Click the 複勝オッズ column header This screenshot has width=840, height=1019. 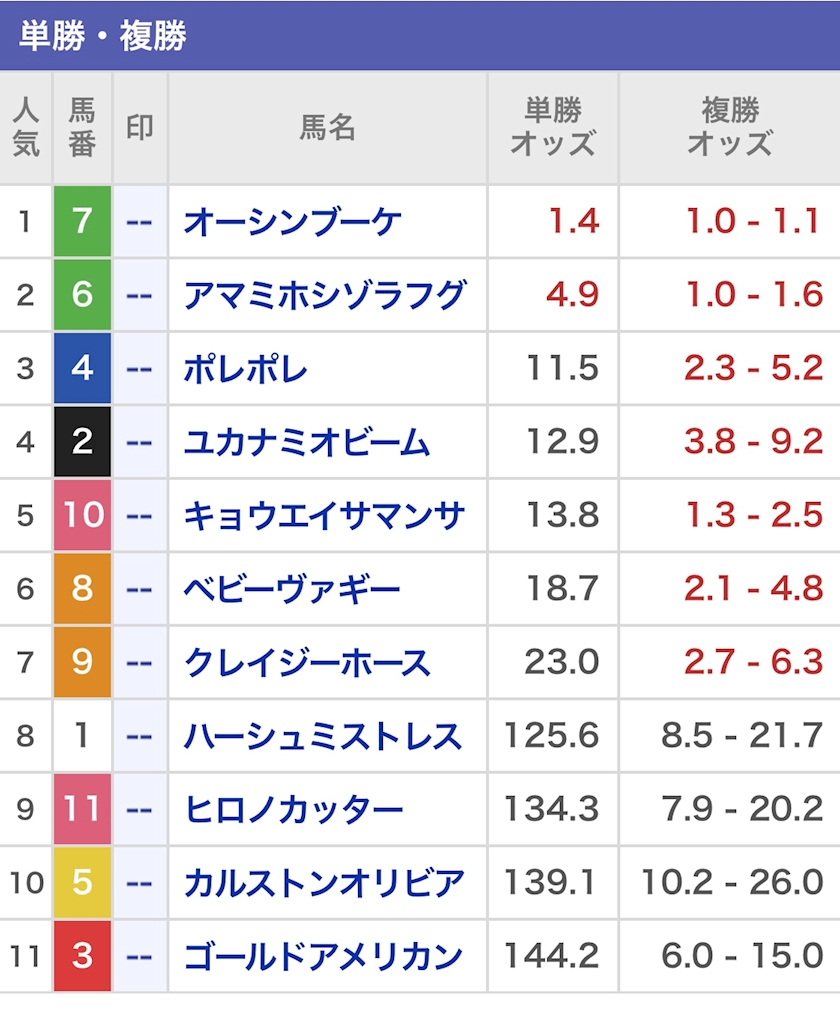(x=729, y=127)
